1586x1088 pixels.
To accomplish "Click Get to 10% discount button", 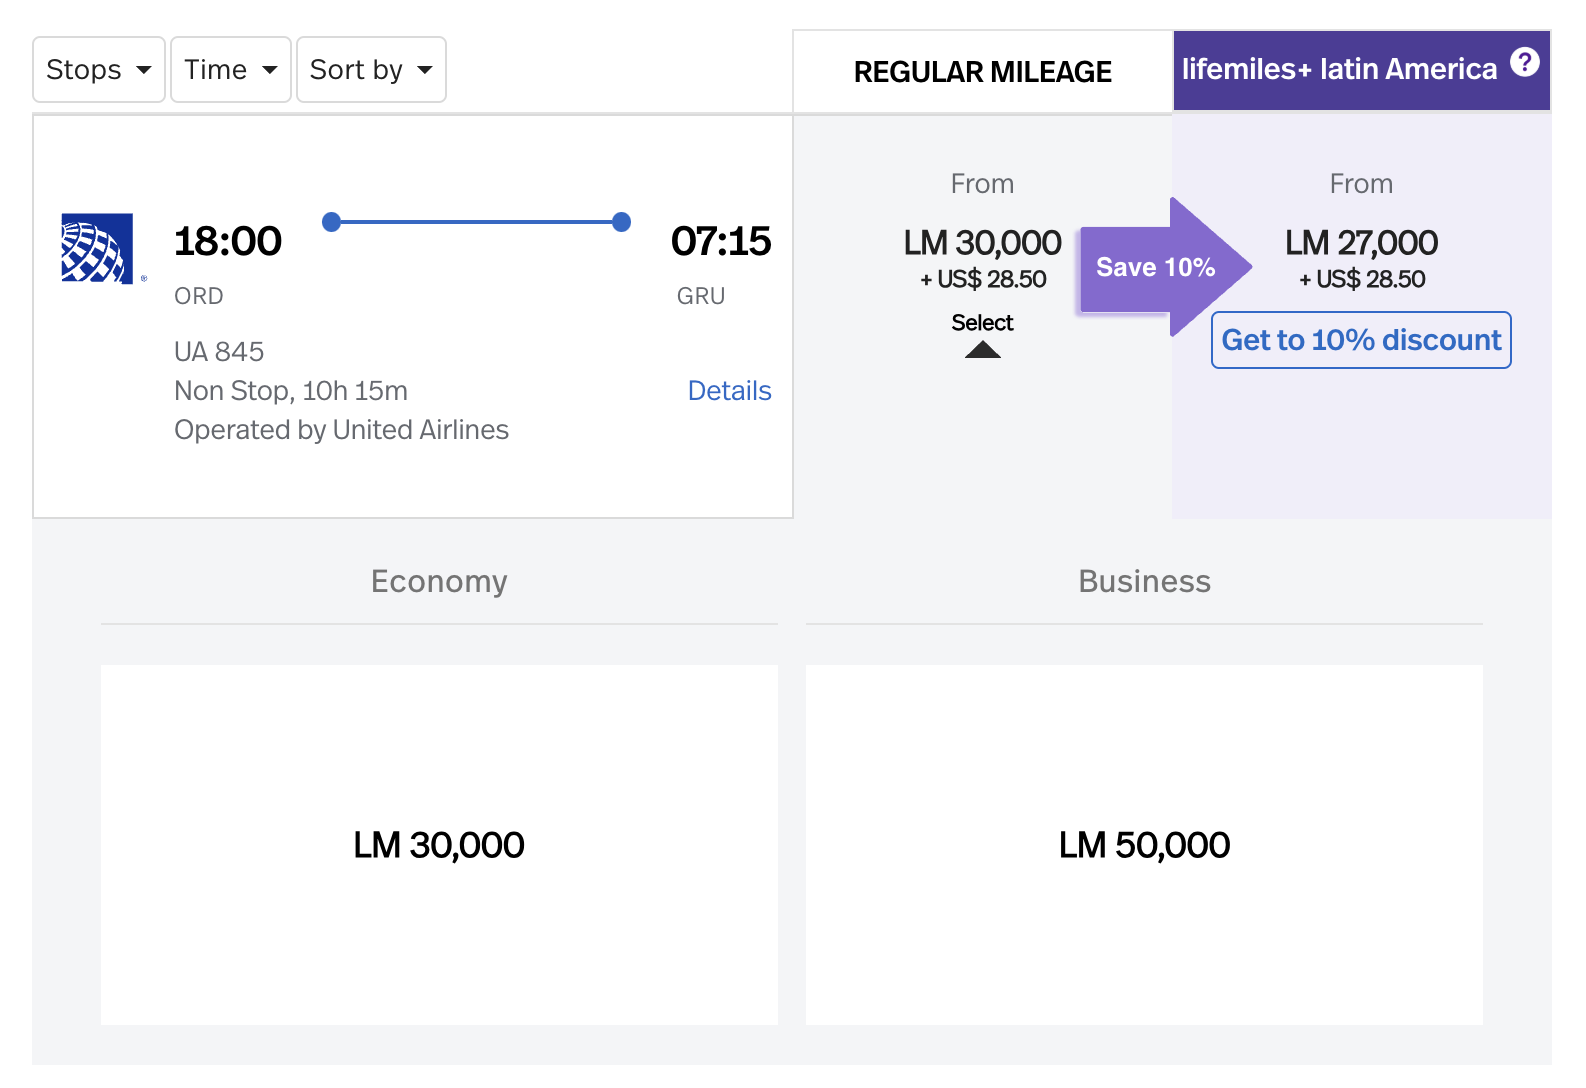I will [x=1361, y=340].
